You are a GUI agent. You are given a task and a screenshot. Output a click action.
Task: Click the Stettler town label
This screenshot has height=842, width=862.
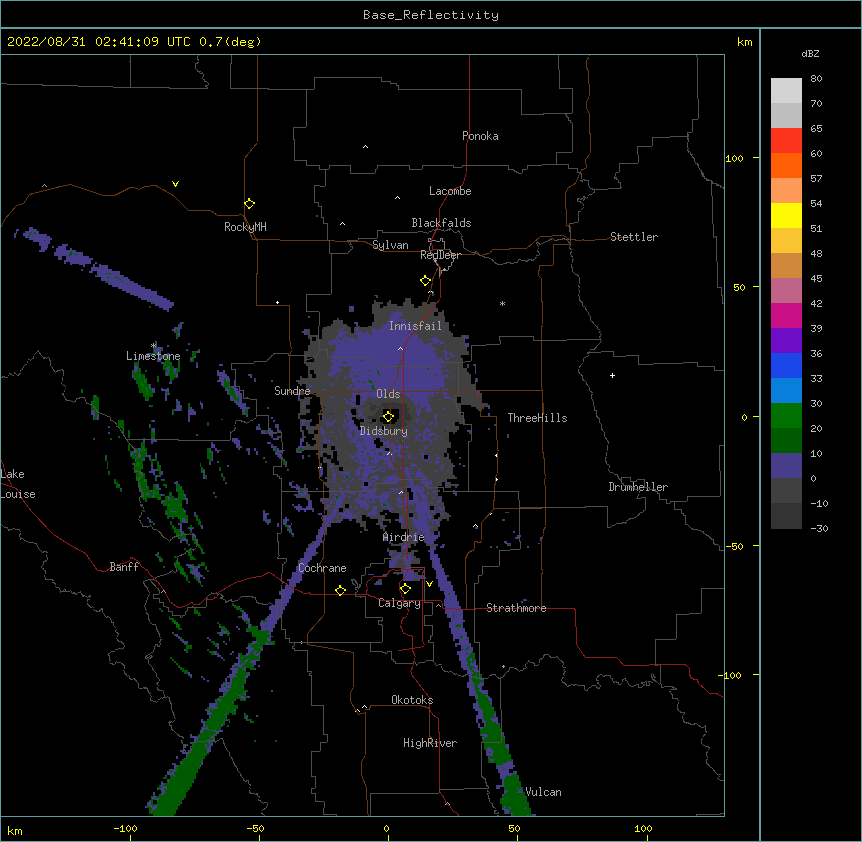point(633,237)
